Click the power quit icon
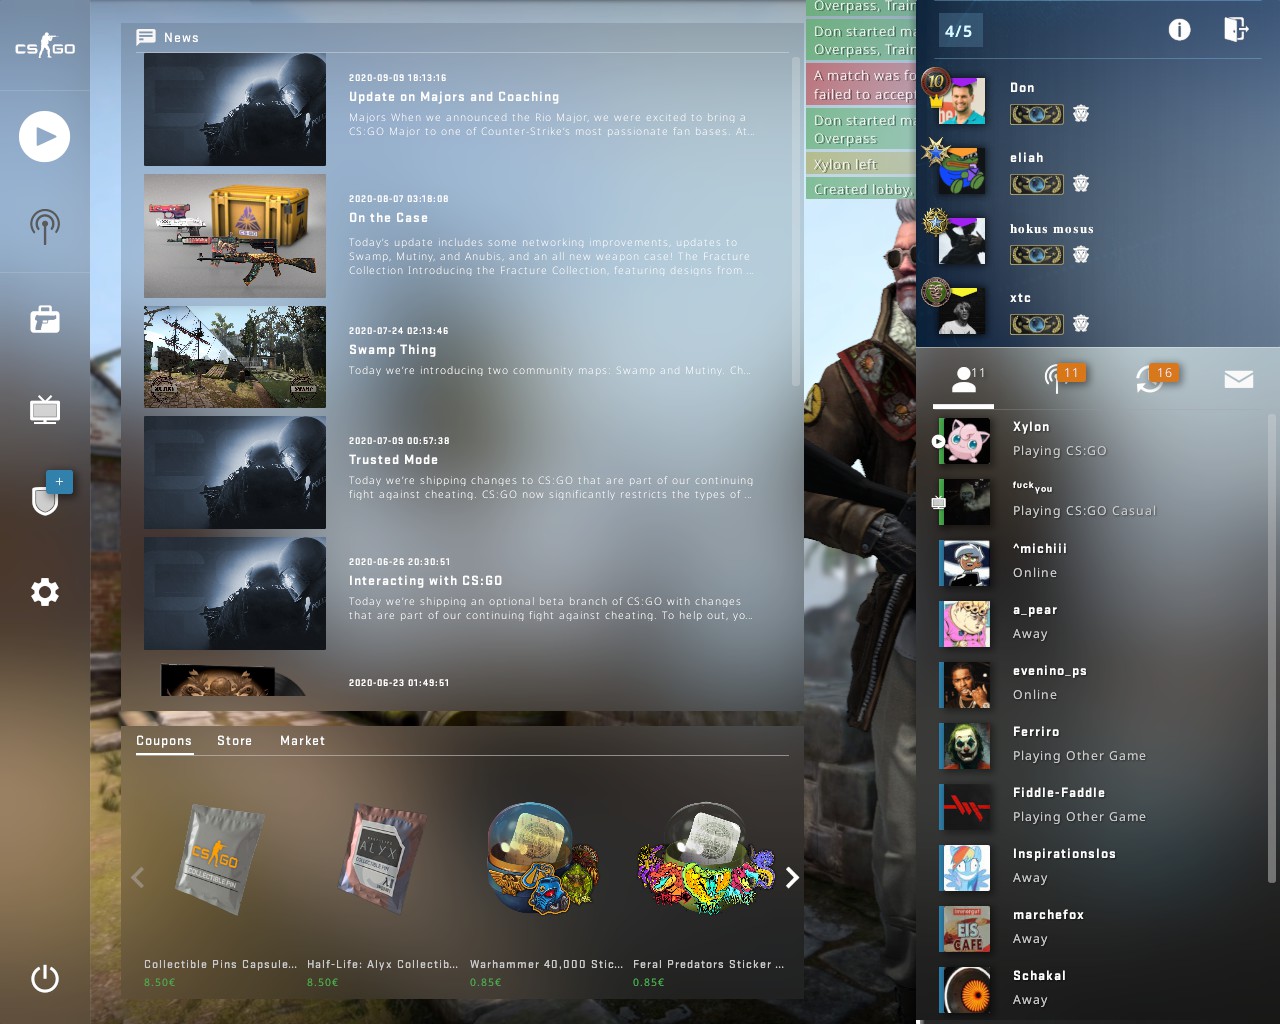Screen dimensions: 1280x1024 pos(45,978)
